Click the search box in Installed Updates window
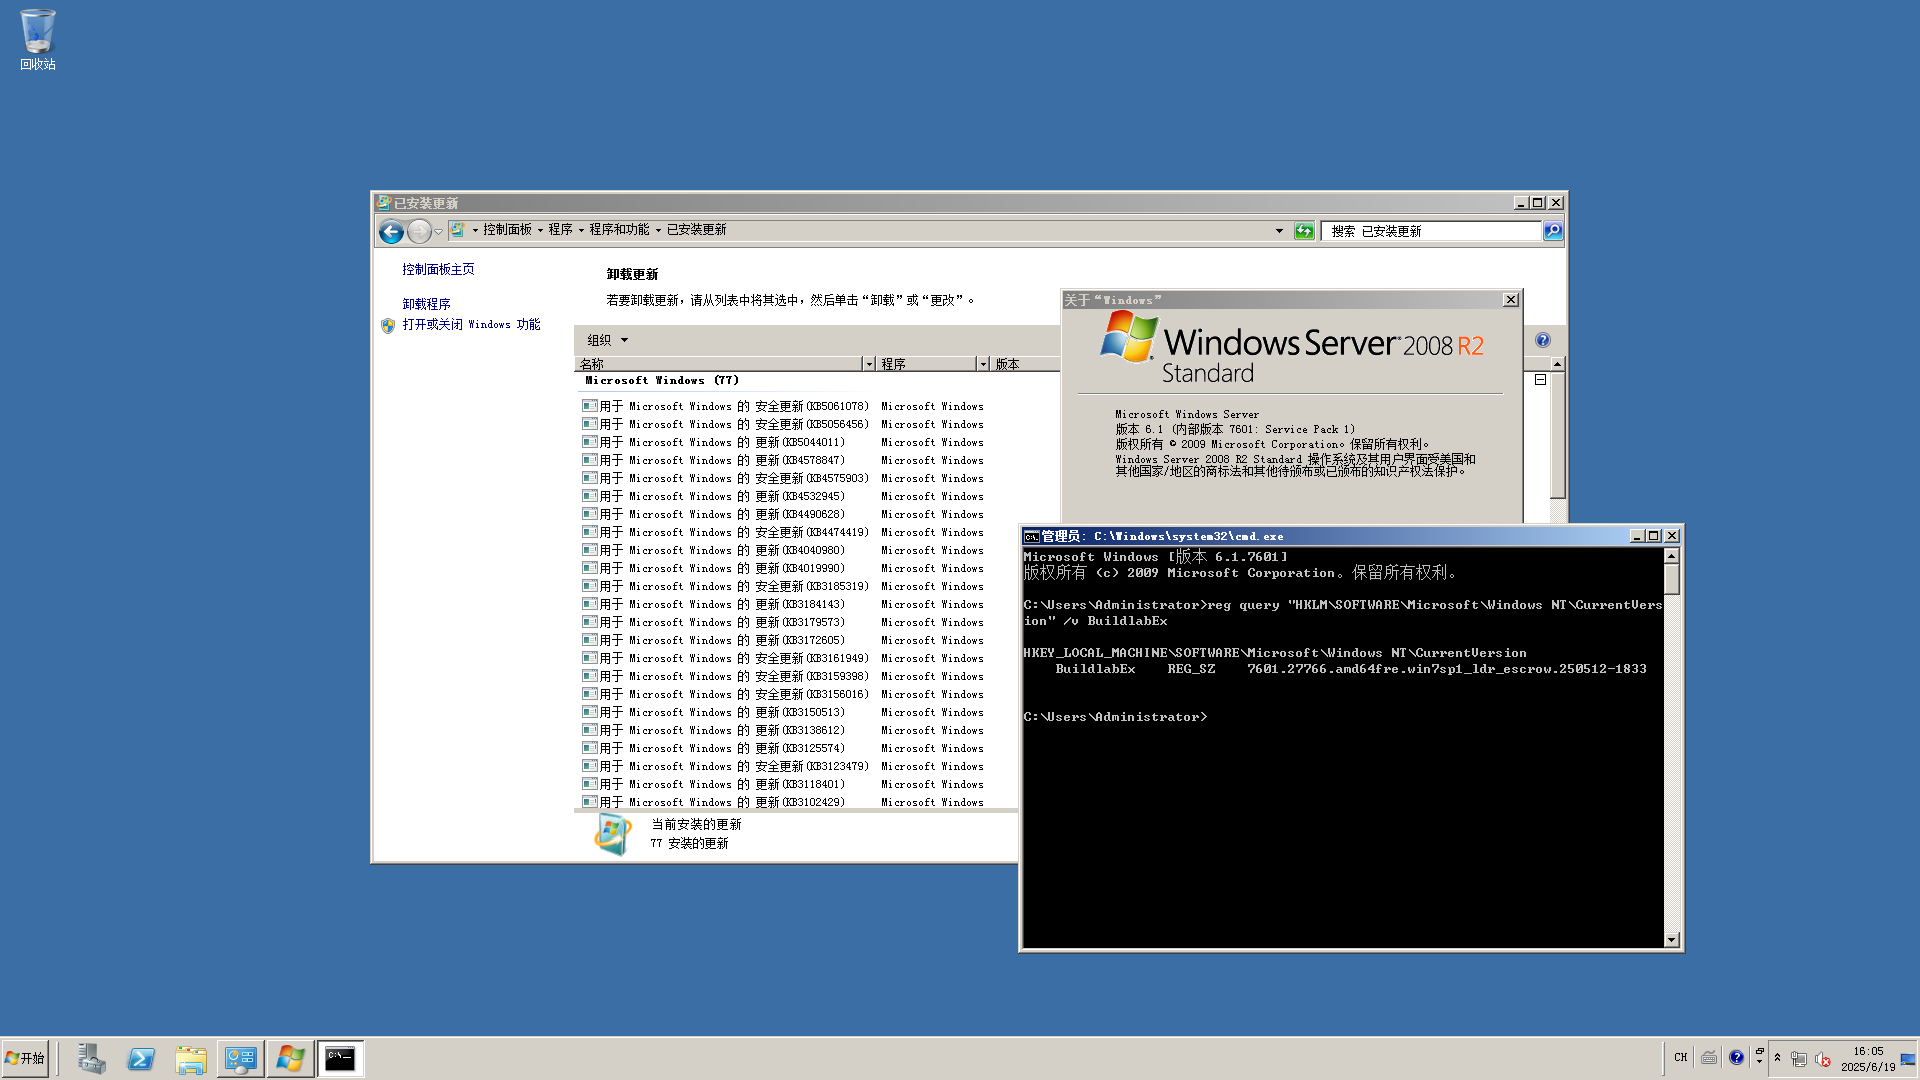 click(x=1431, y=231)
